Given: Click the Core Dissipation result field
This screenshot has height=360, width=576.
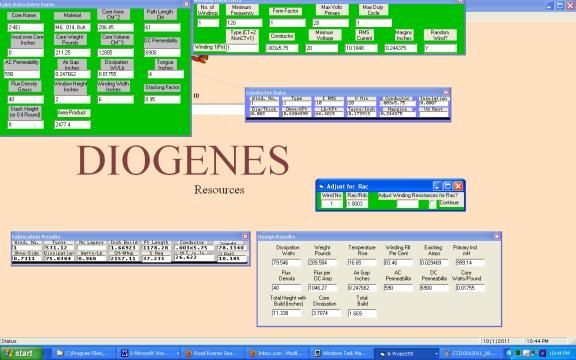Looking at the screenshot, I should click(326, 313).
